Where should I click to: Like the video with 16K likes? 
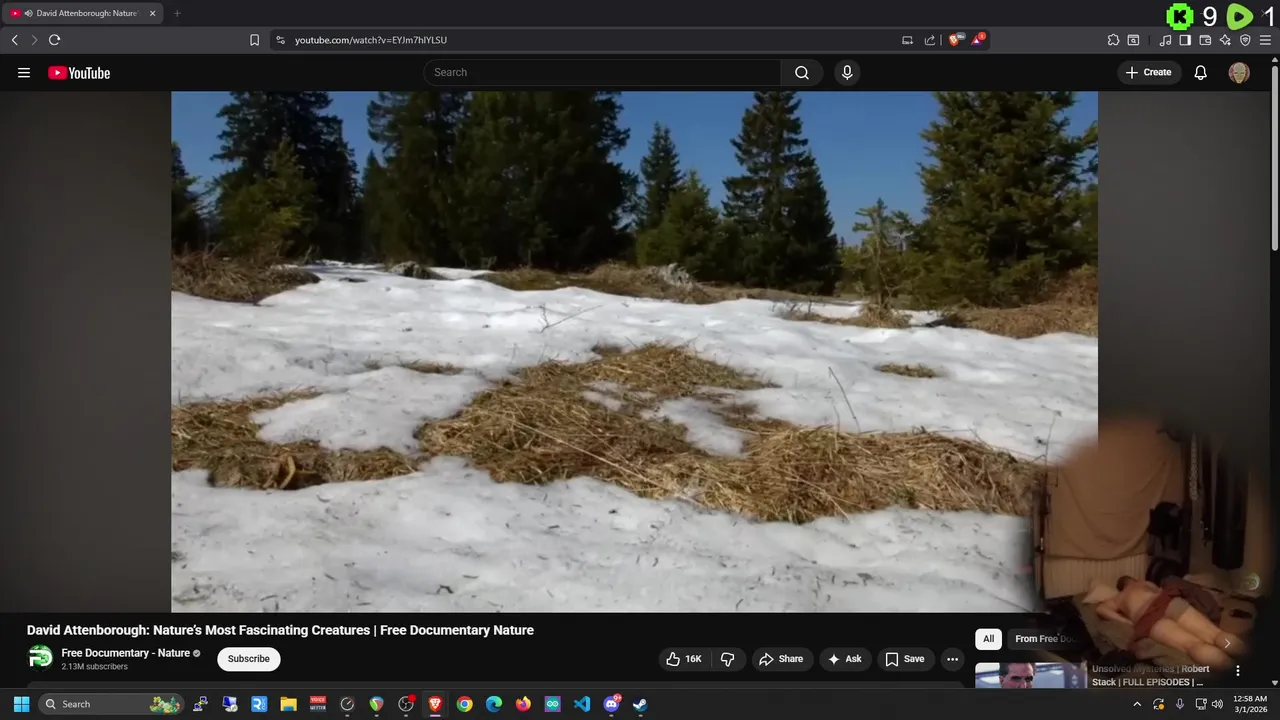pos(685,659)
